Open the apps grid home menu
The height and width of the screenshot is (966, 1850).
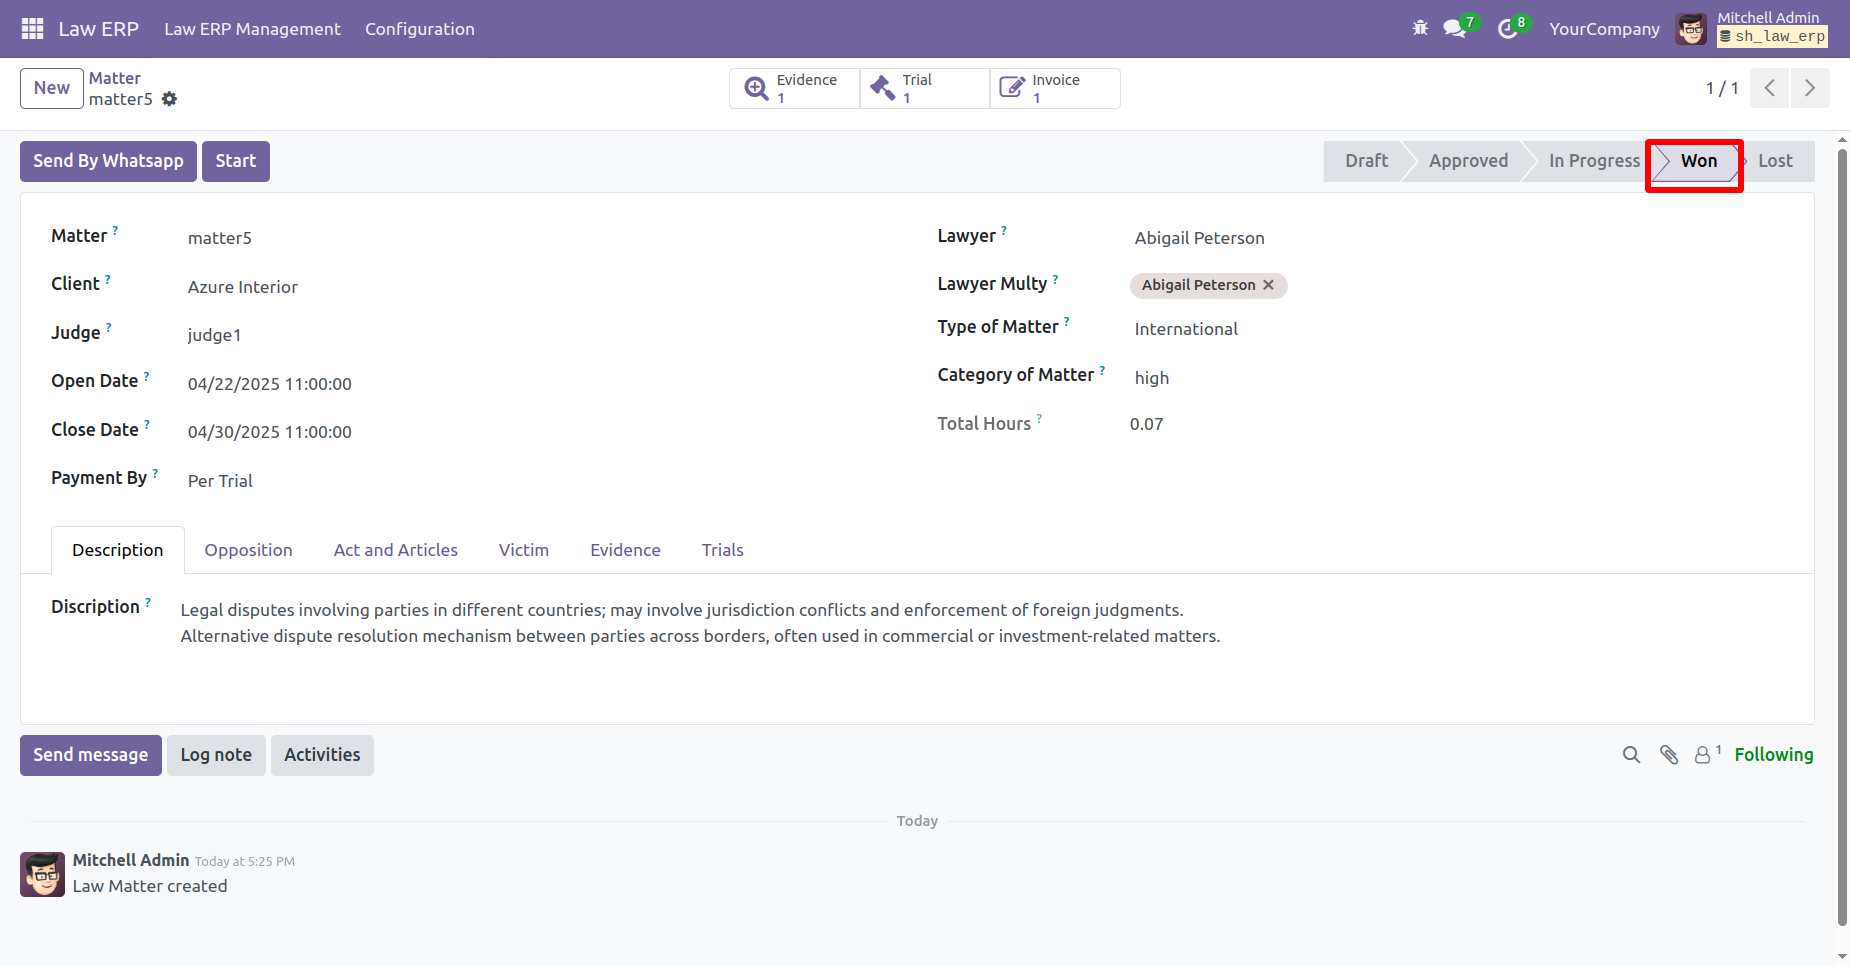click(32, 29)
